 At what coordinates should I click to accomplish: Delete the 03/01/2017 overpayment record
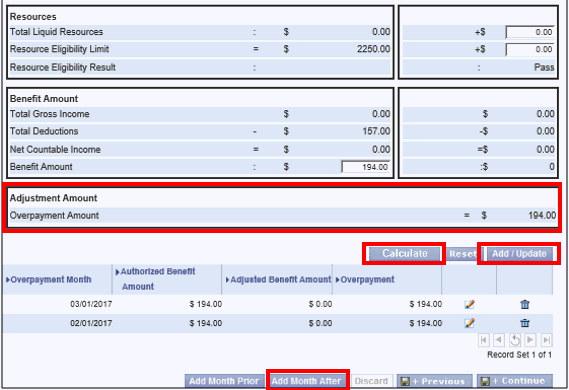coord(525,304)
